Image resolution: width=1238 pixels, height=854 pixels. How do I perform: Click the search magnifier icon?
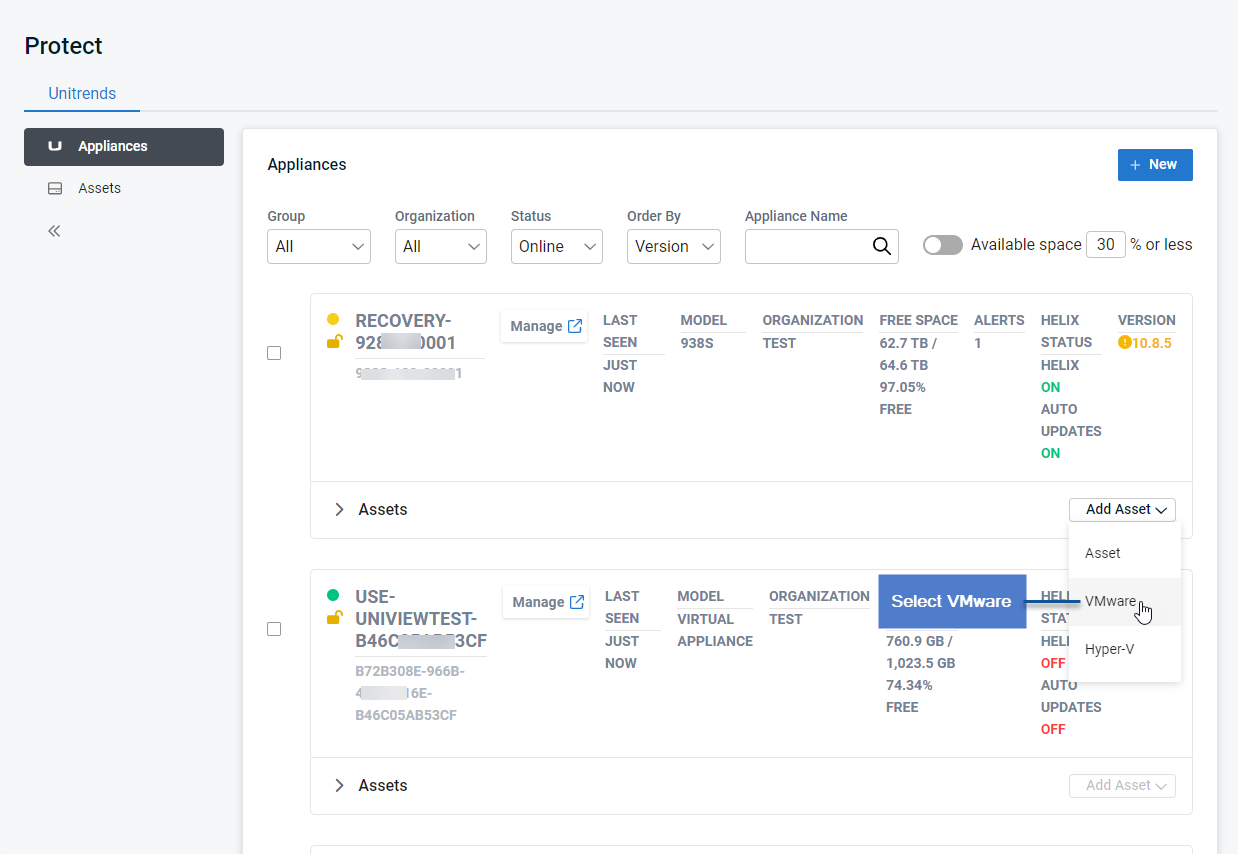click(x=881, y=247)
